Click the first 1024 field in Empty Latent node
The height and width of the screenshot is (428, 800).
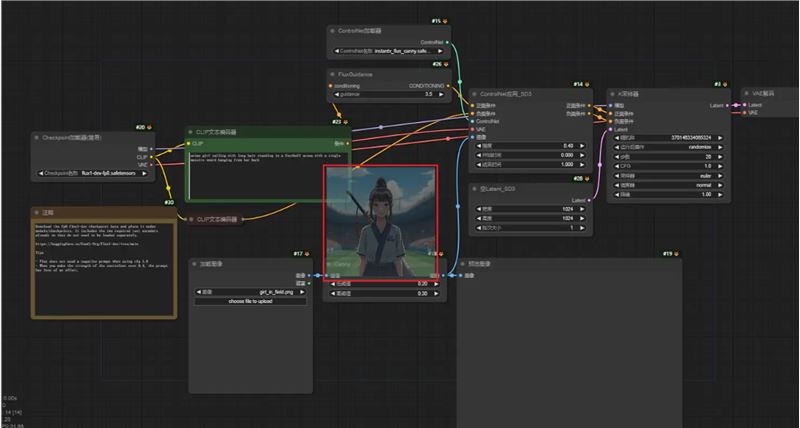pos(531,209)
